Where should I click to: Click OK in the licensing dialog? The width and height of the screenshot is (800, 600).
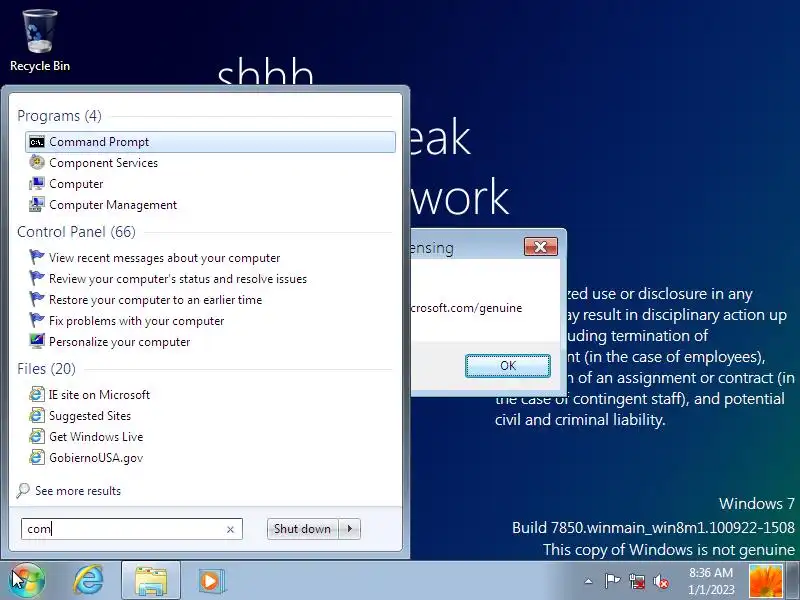tap(508, 366)
